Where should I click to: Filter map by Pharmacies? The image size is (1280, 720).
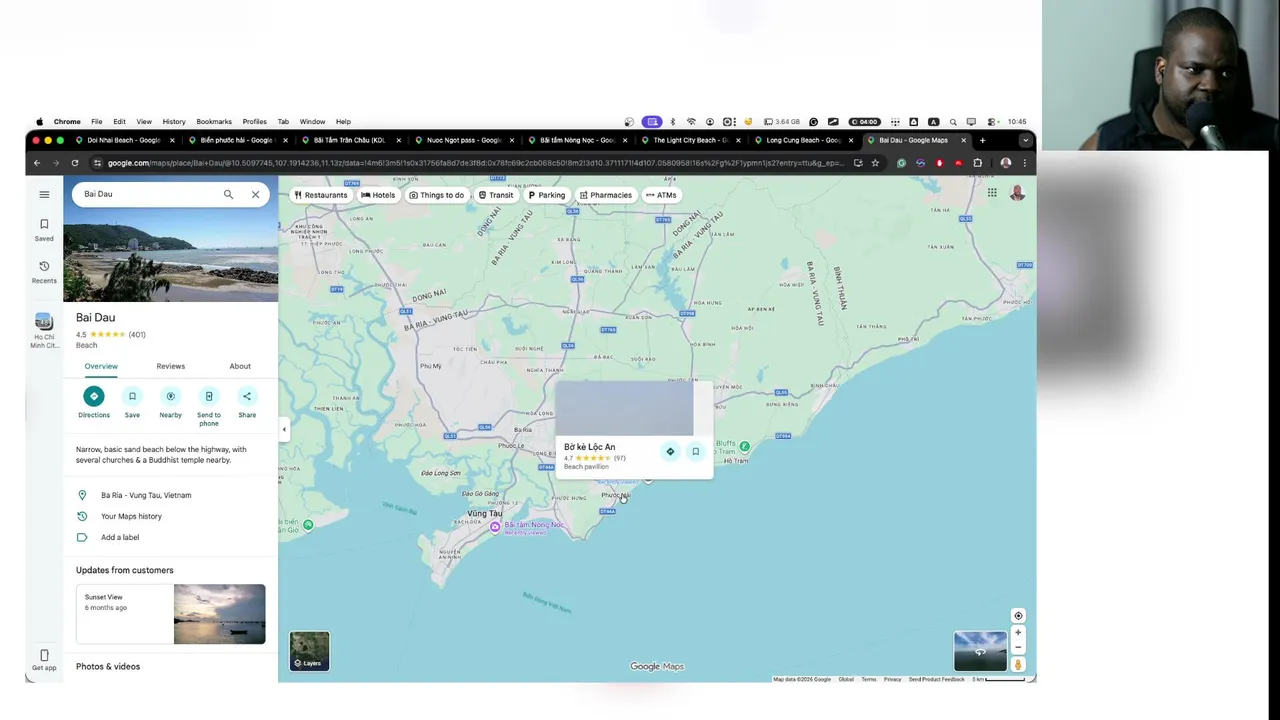[605, 195]
